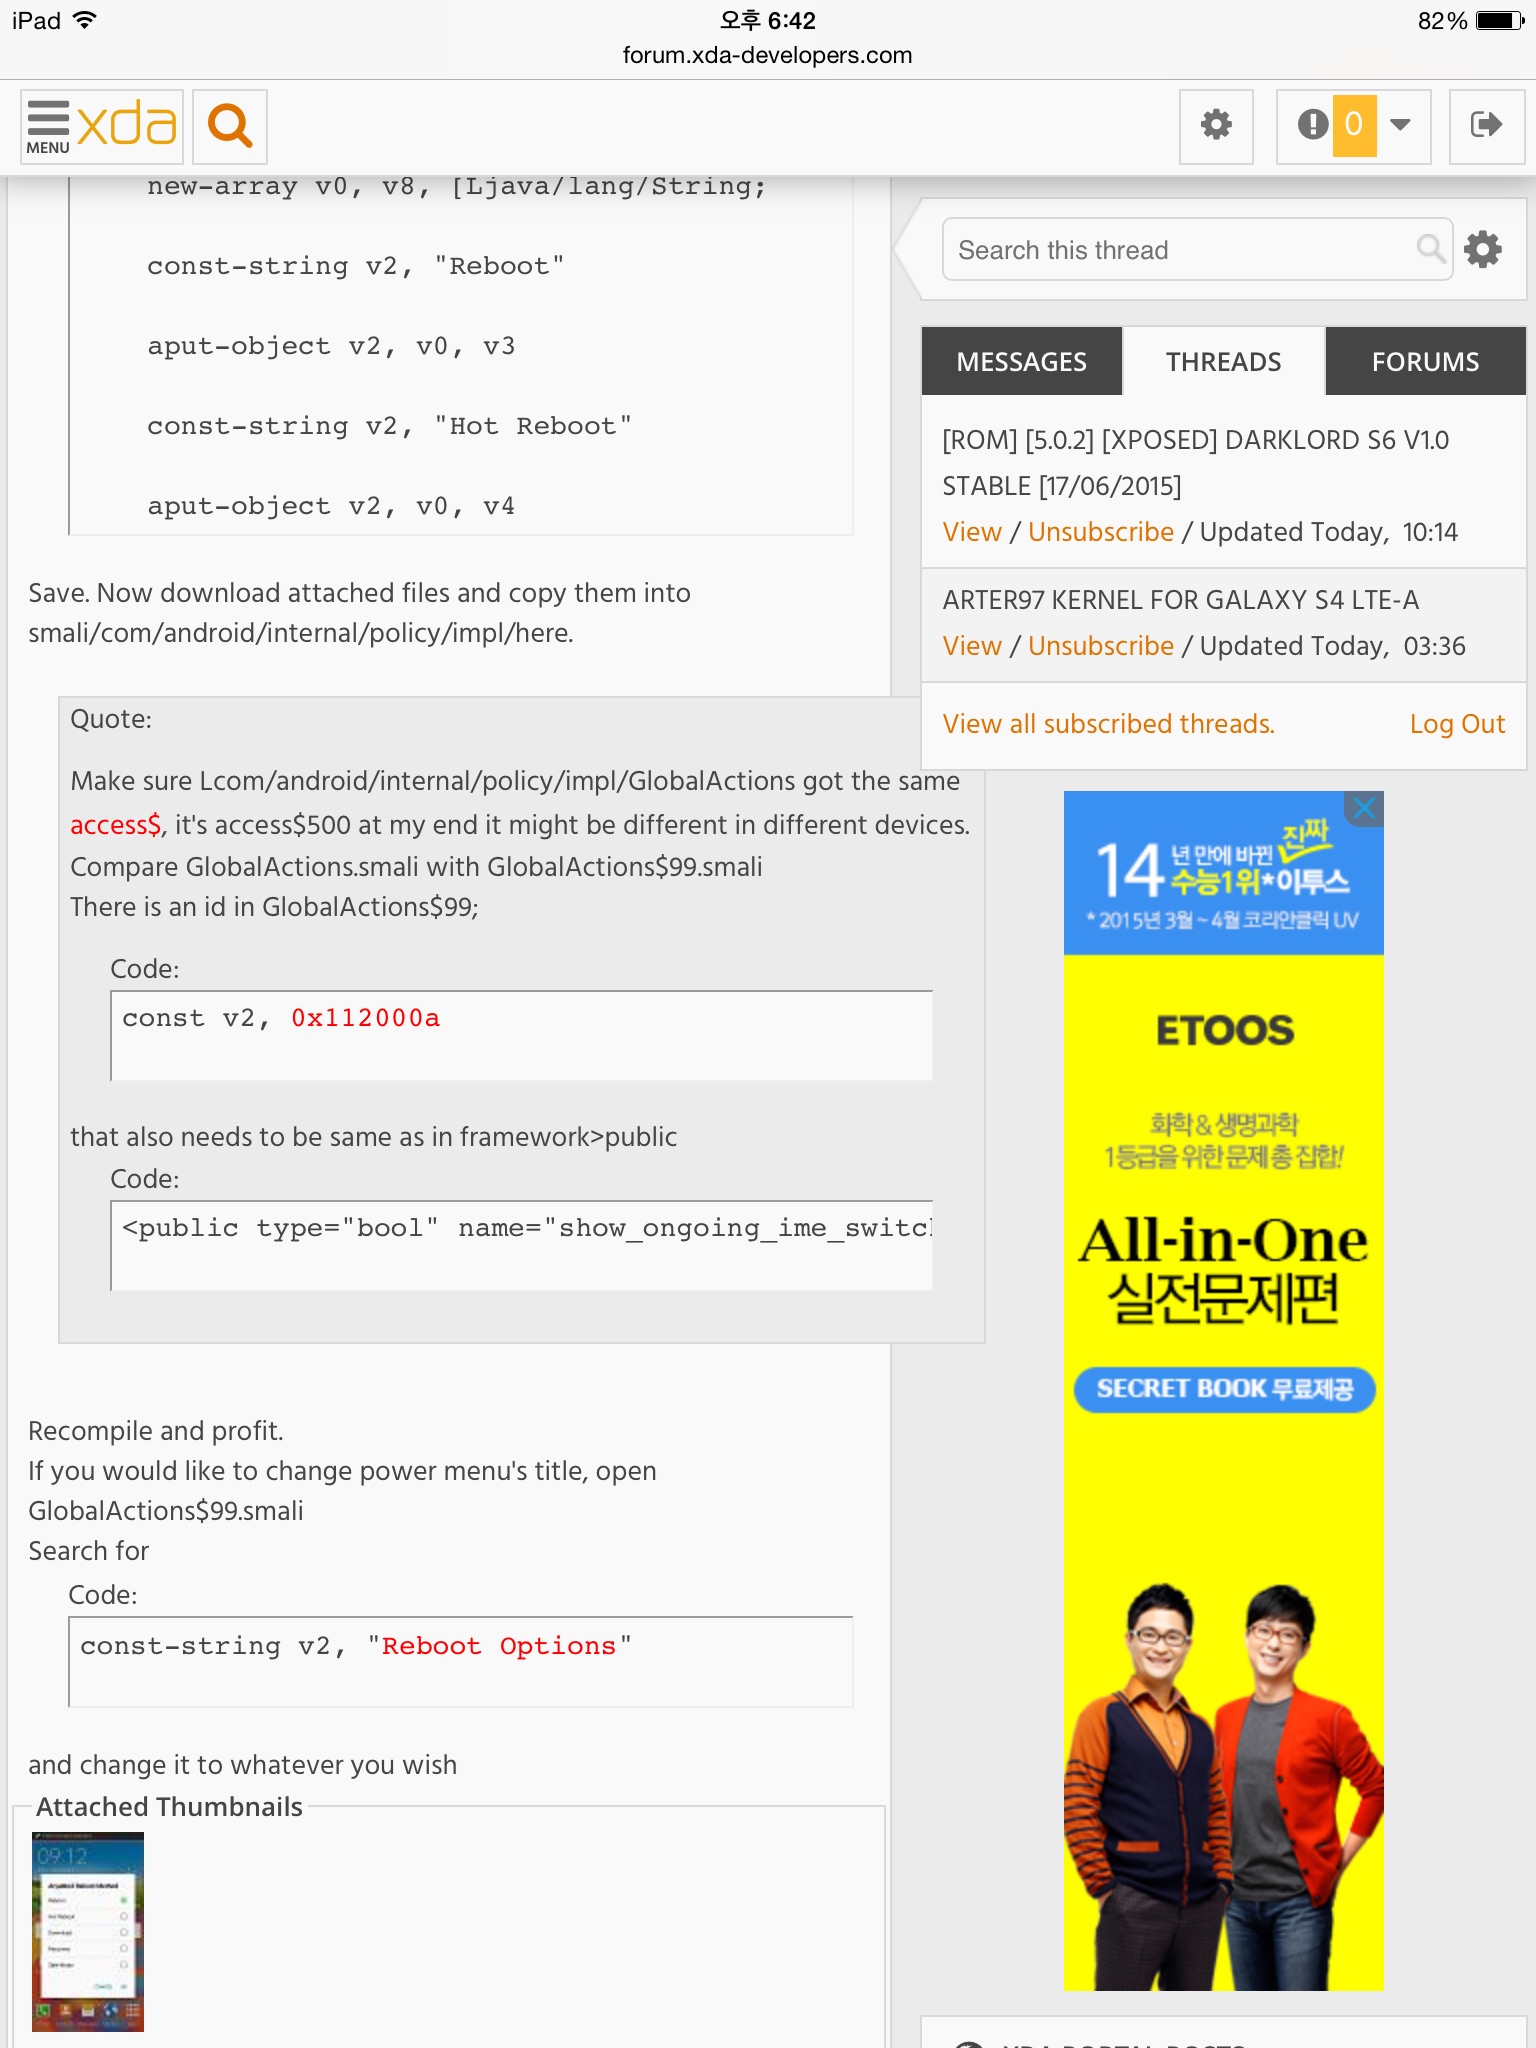
Task: Switch to the Messages tab
Action: [1021, 362]
